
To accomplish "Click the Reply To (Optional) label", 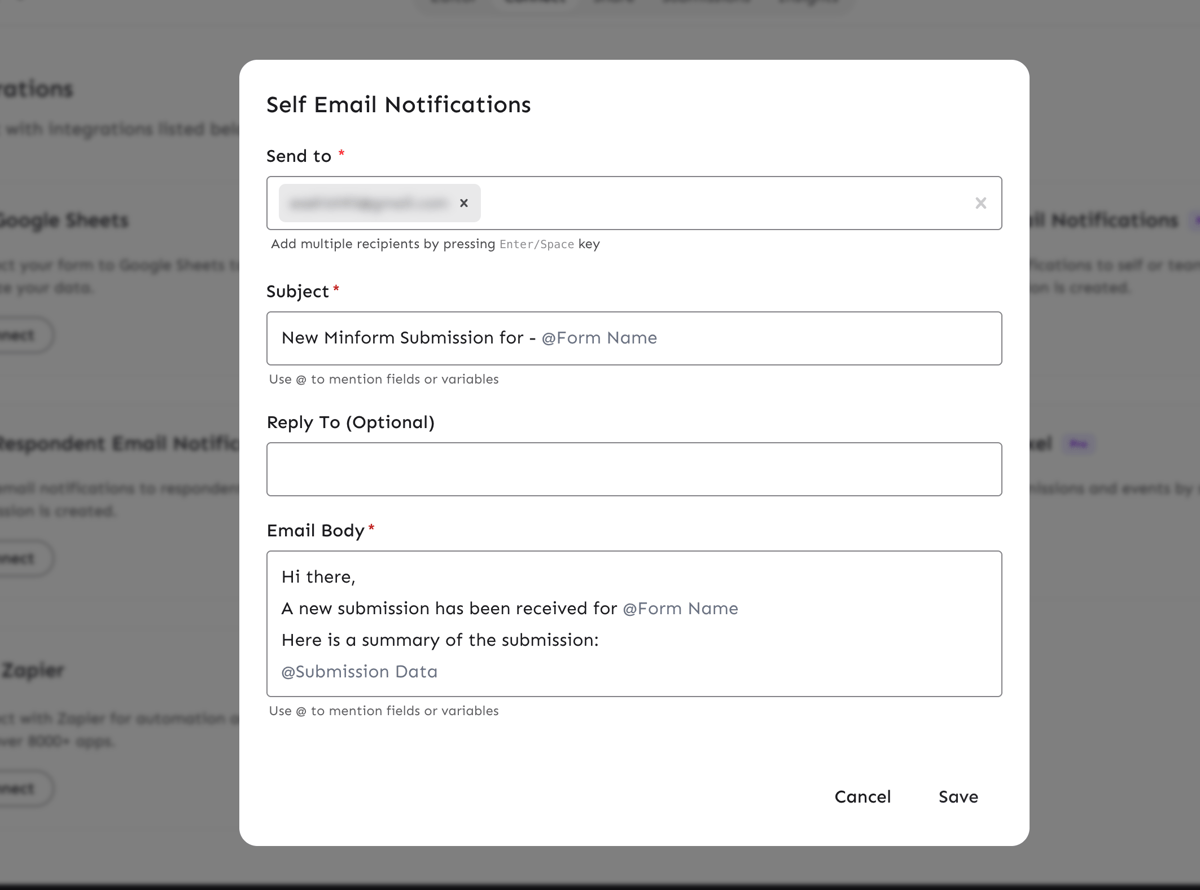I will 350,422.
